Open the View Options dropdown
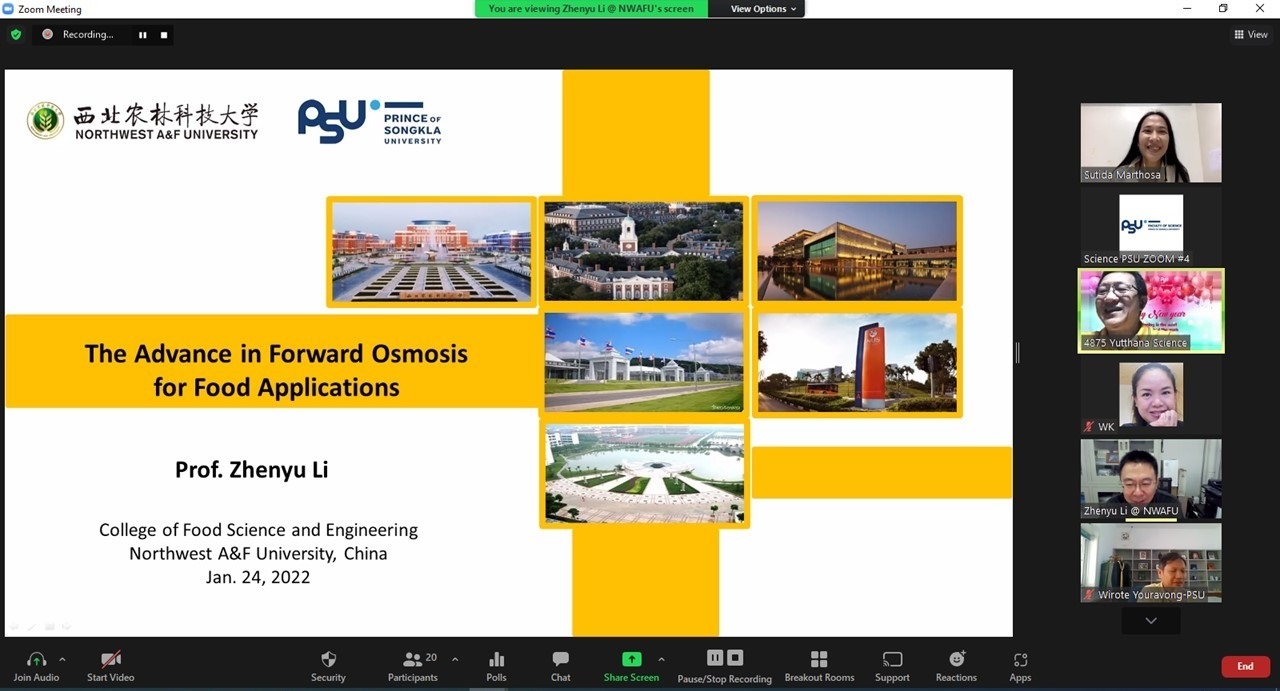The image size is (1280, 691). (x=763, y=9)
